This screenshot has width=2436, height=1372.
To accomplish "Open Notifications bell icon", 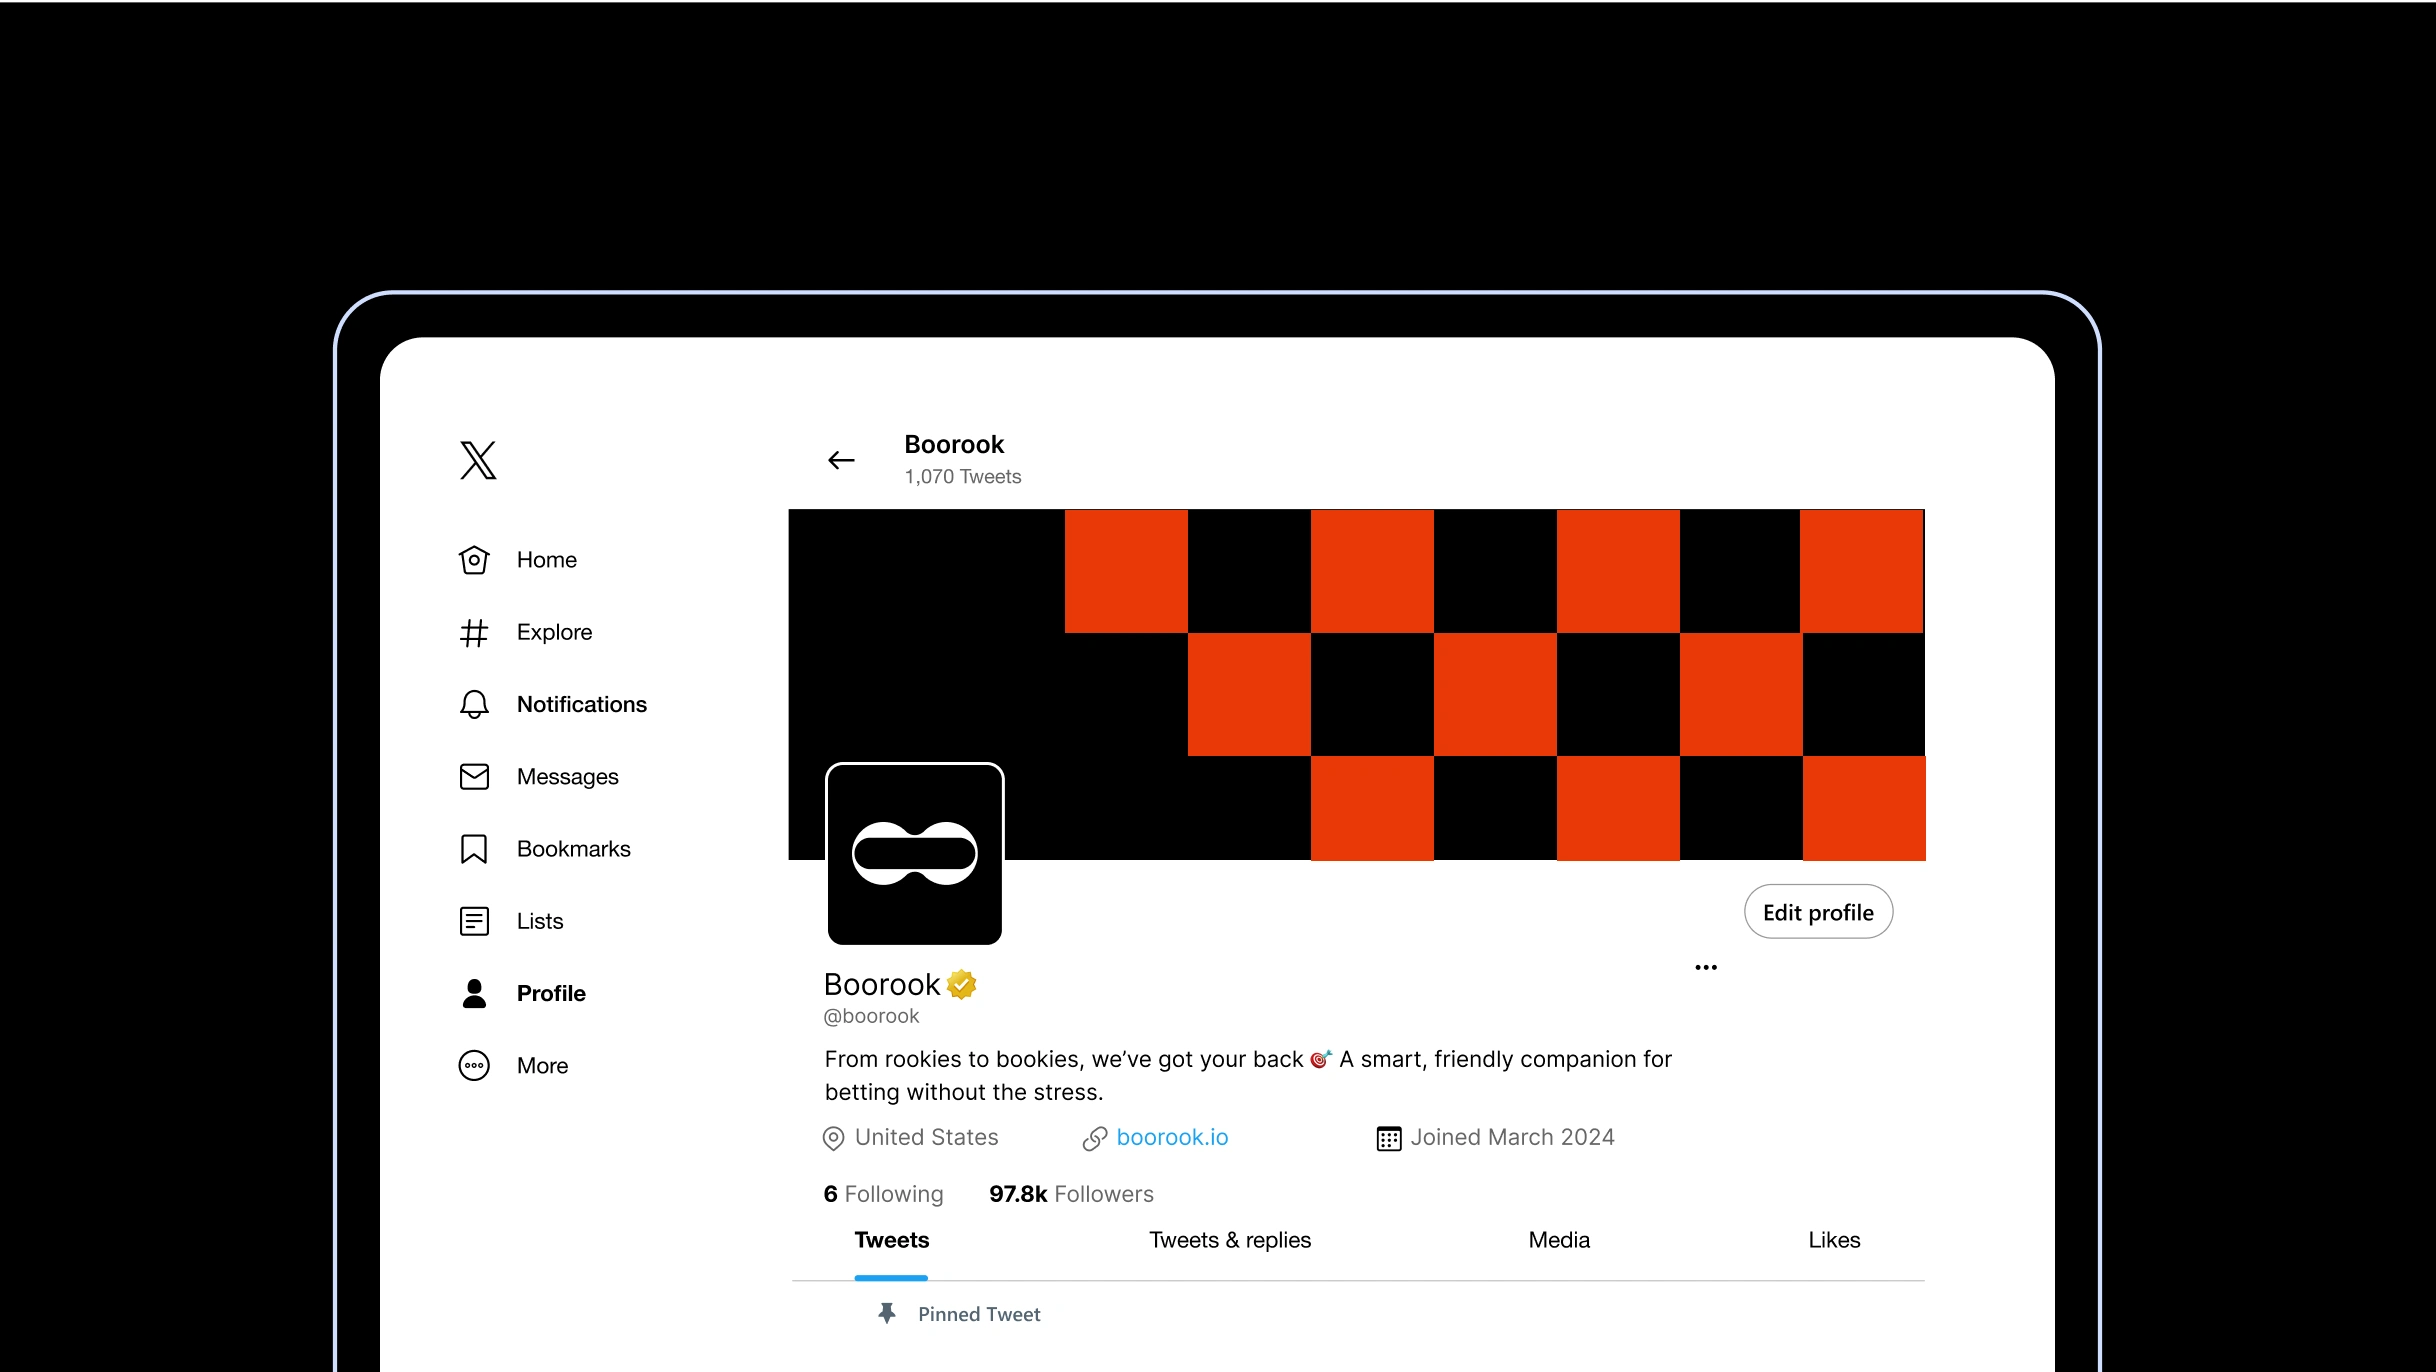I will [474, 705].
